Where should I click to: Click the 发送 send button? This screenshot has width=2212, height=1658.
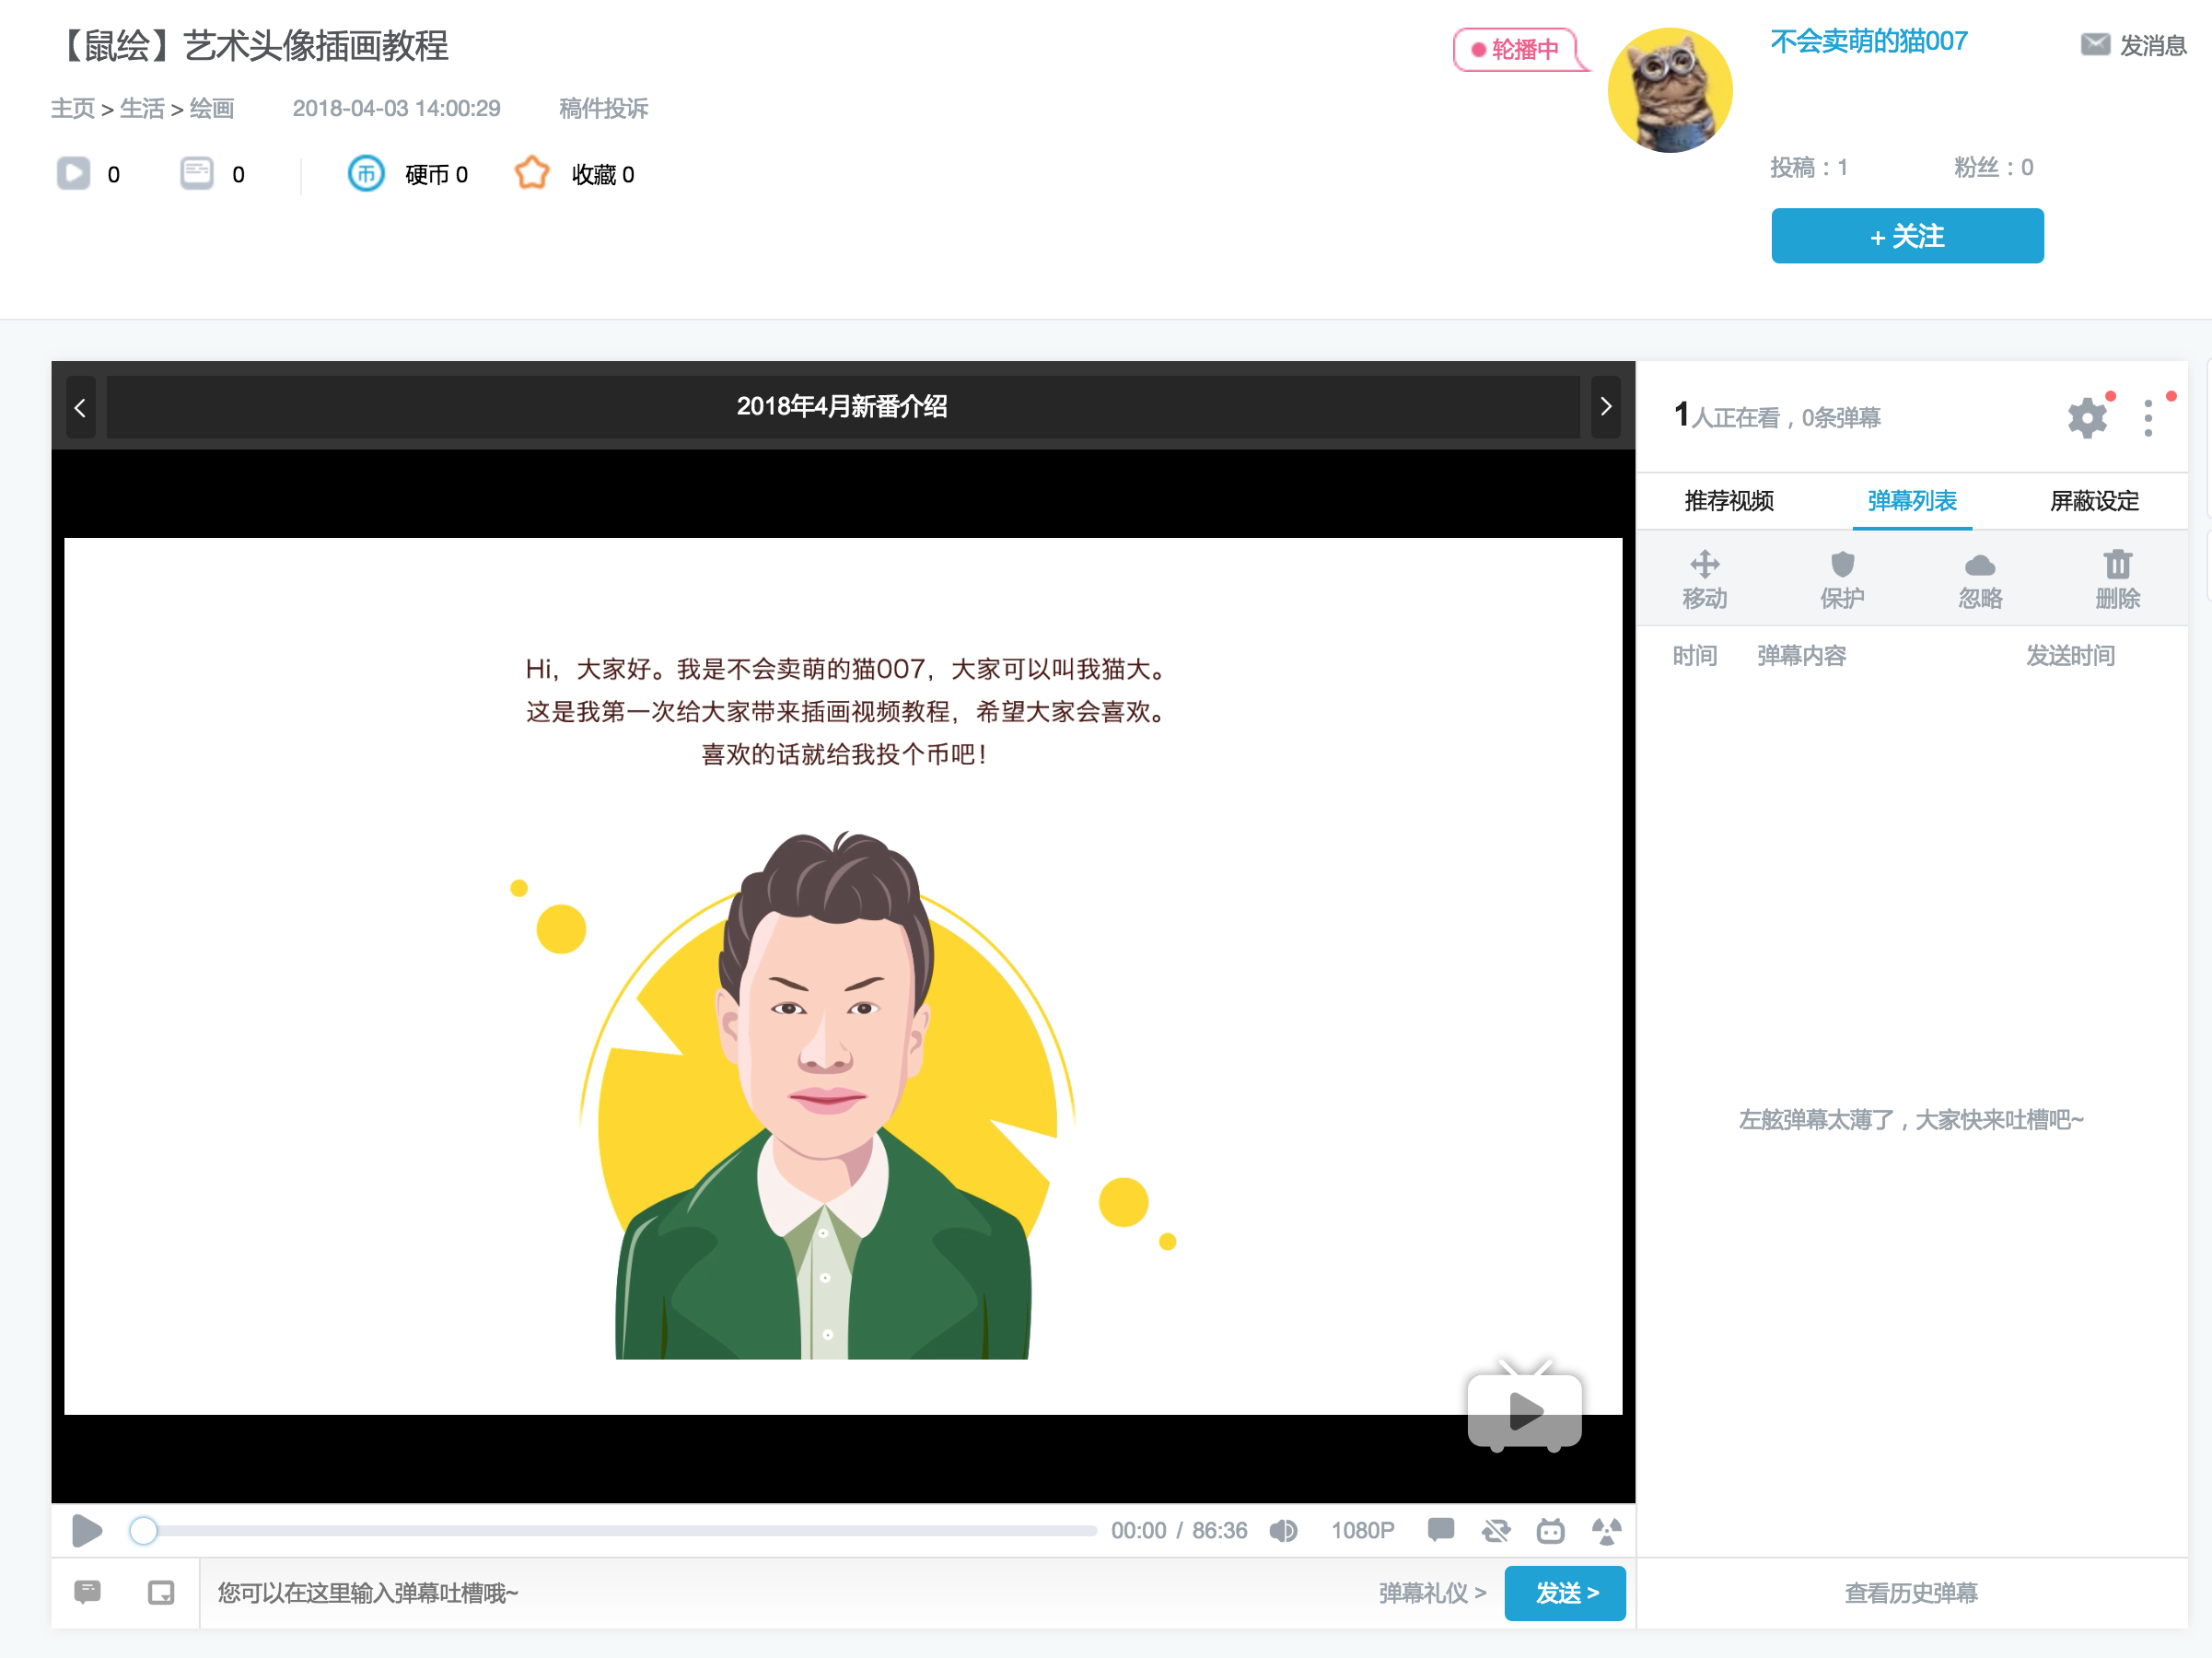[1564, 1592]
